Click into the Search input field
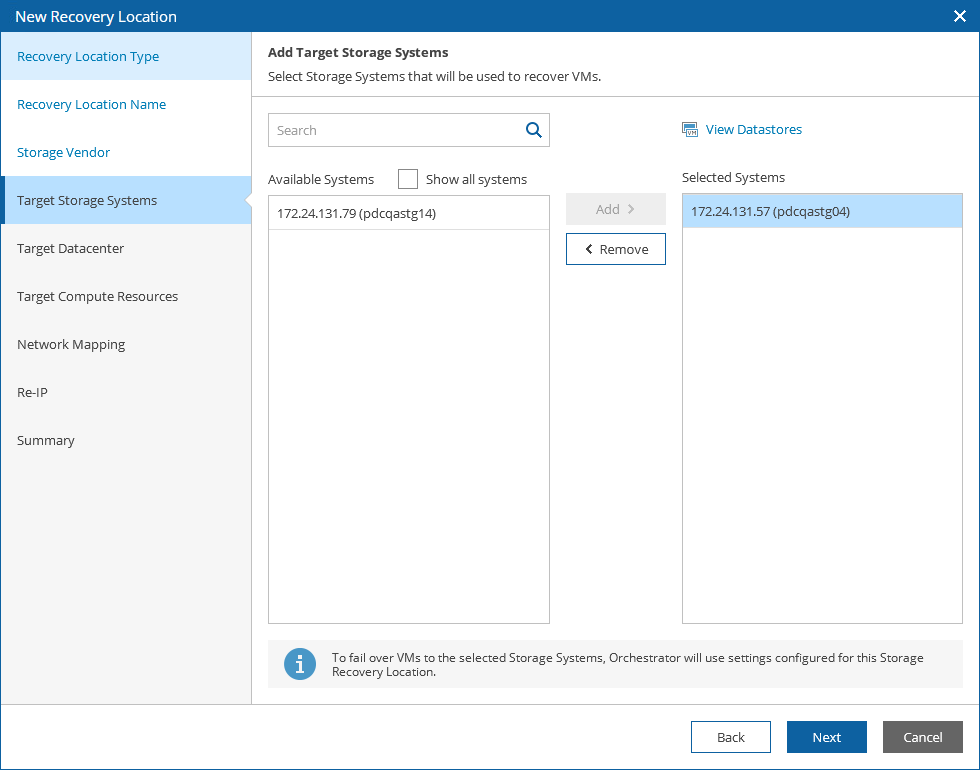The width and height of the screenshot is (980, 770). (x=396, y=130)
